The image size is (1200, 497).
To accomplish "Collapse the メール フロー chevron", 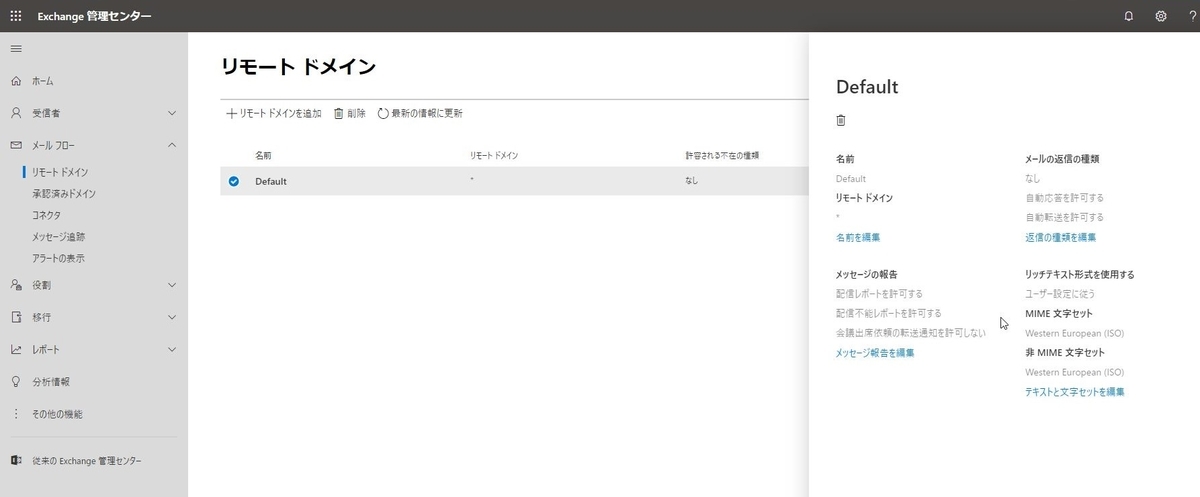I will pos(172,145).
